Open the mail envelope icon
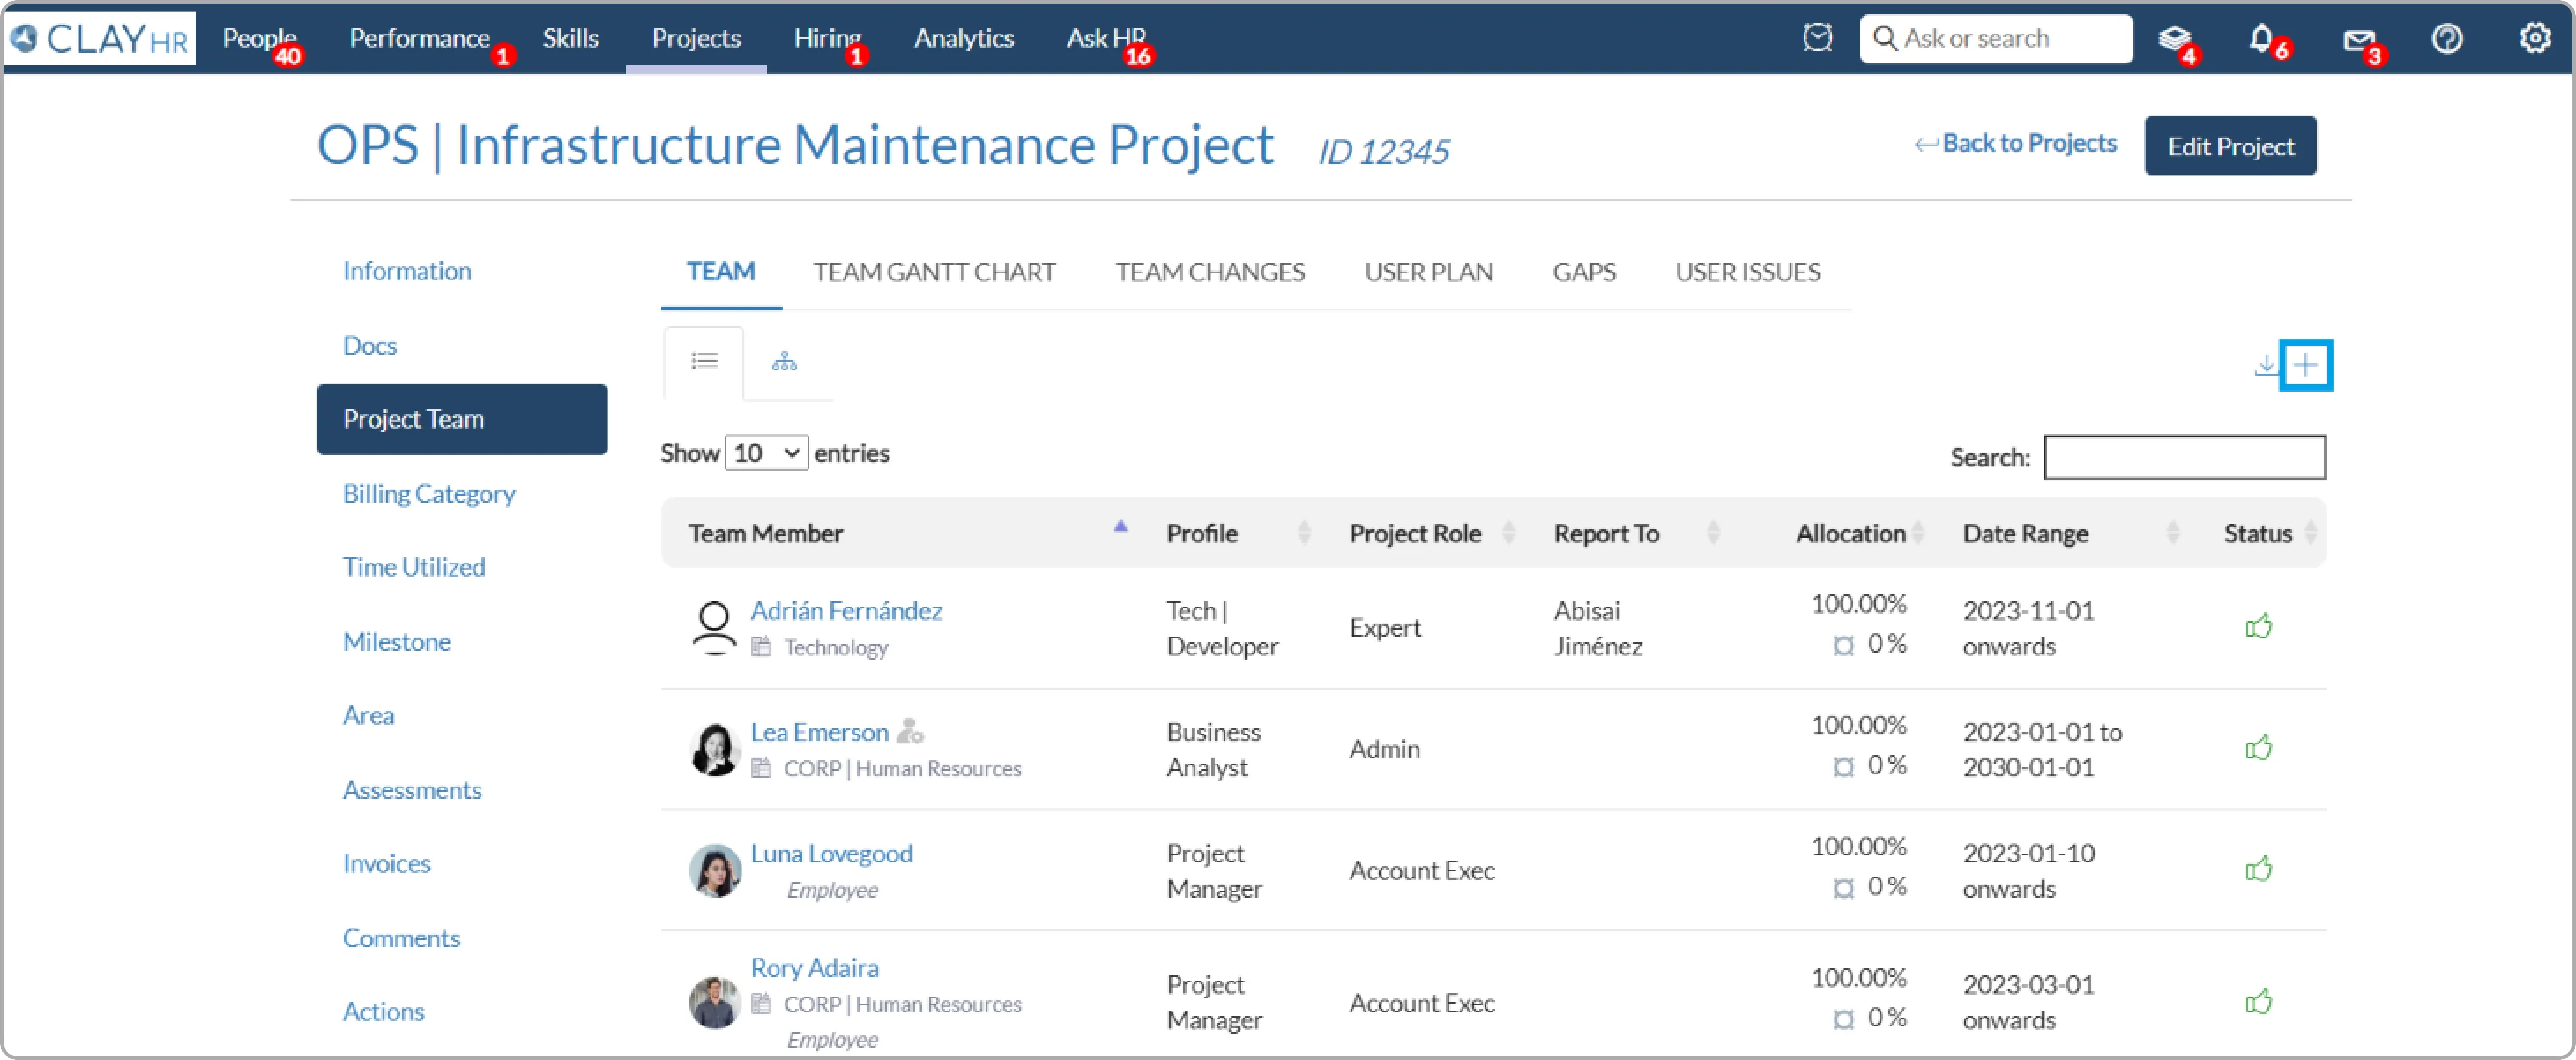The height and width of the screenshot is (1060, 2576). click(2358, 40)
